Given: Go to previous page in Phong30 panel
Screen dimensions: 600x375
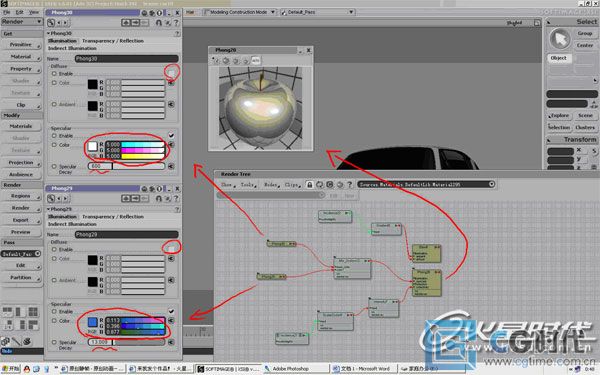Looking at the screenshot, I should [59, 23].
